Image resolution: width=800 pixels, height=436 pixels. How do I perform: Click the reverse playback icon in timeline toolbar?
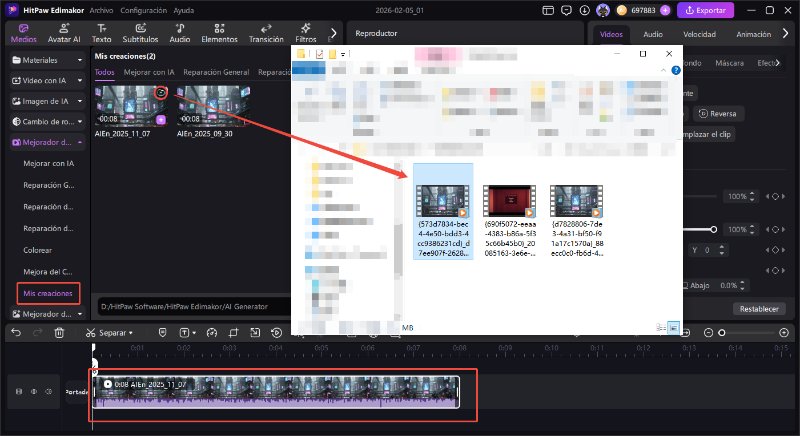277,332
